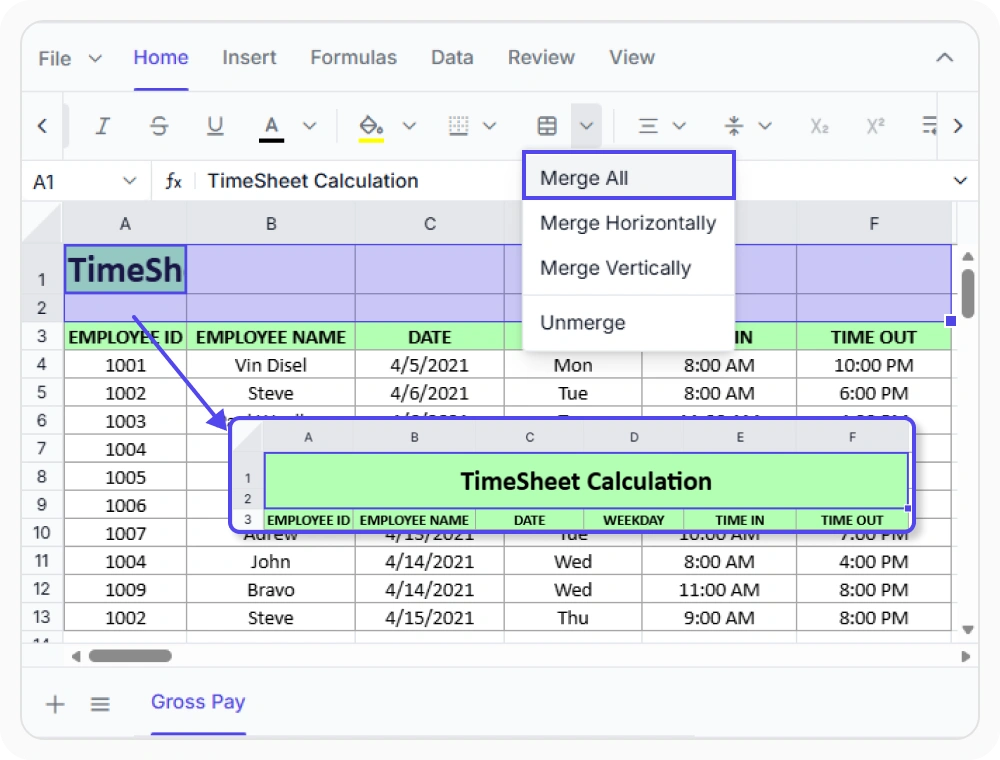
Task: Open the font color dropdown arrow
Action: pos(309,126)
